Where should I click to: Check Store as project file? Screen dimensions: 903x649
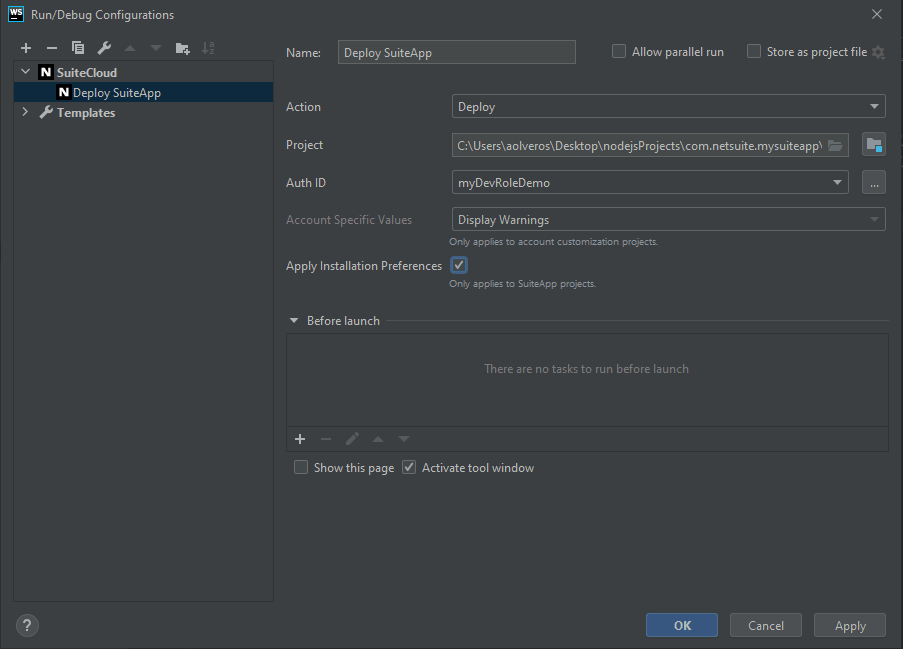tap(754, 52)
